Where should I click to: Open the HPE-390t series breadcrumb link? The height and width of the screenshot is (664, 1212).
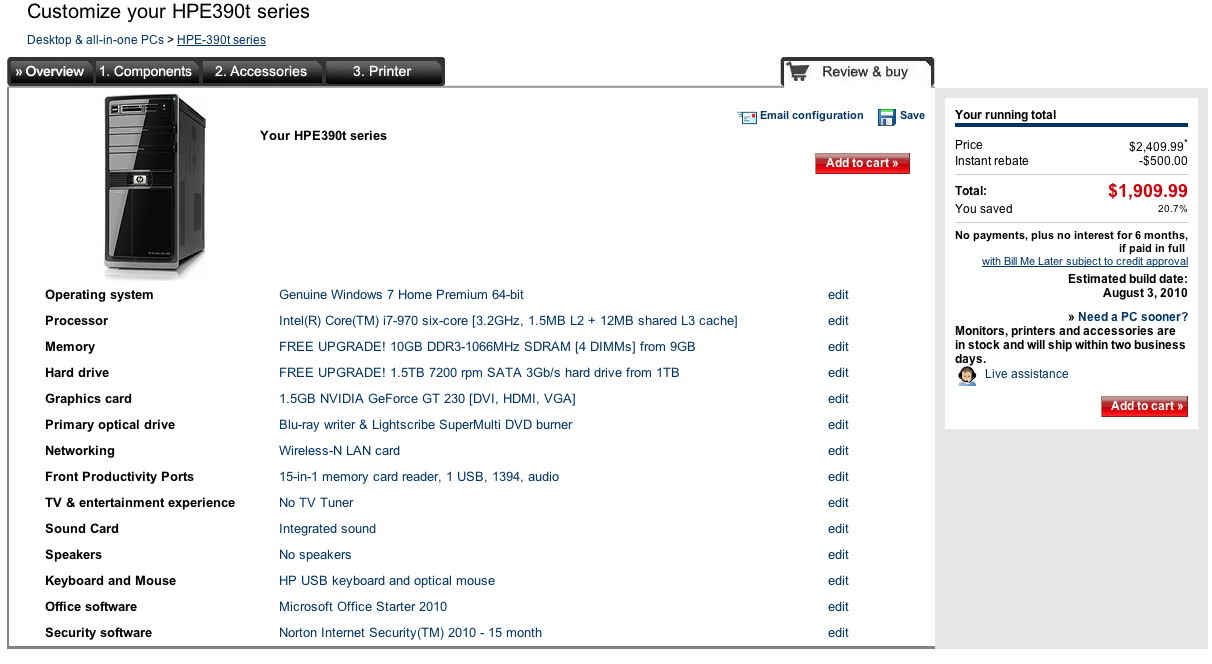click(221, 40)
